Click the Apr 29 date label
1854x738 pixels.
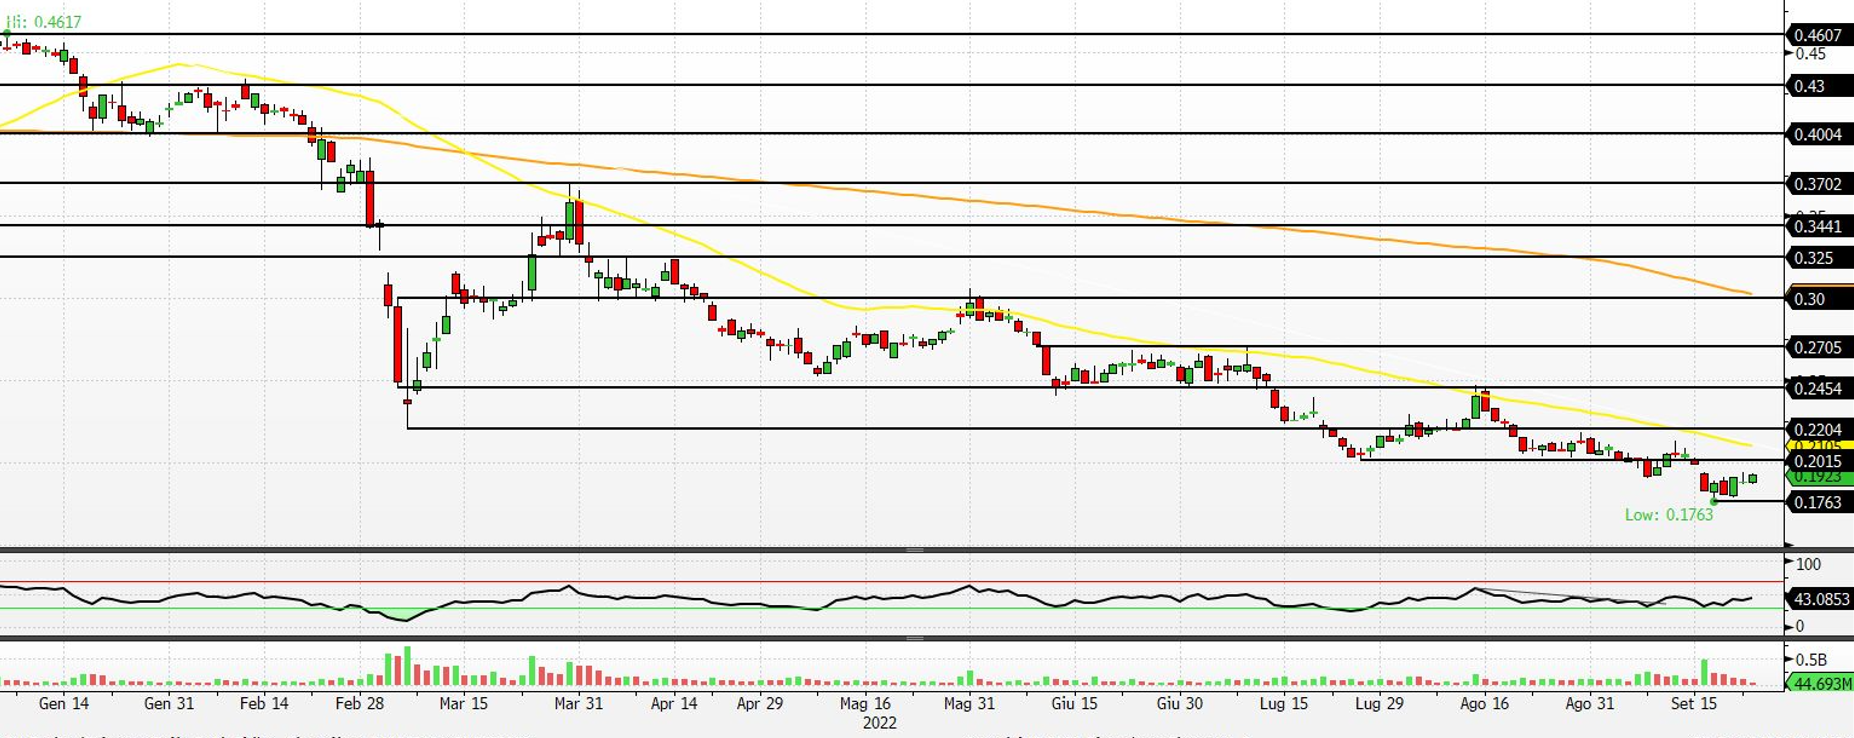click(760, 704)
